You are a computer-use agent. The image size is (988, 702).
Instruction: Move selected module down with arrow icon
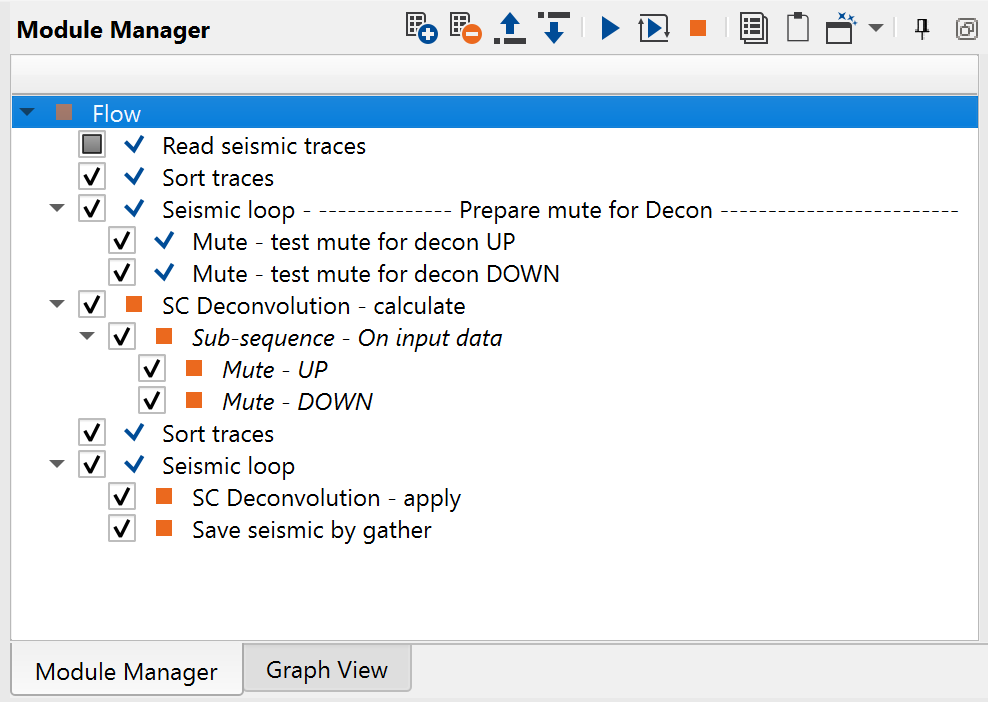[x=553, y=28]
